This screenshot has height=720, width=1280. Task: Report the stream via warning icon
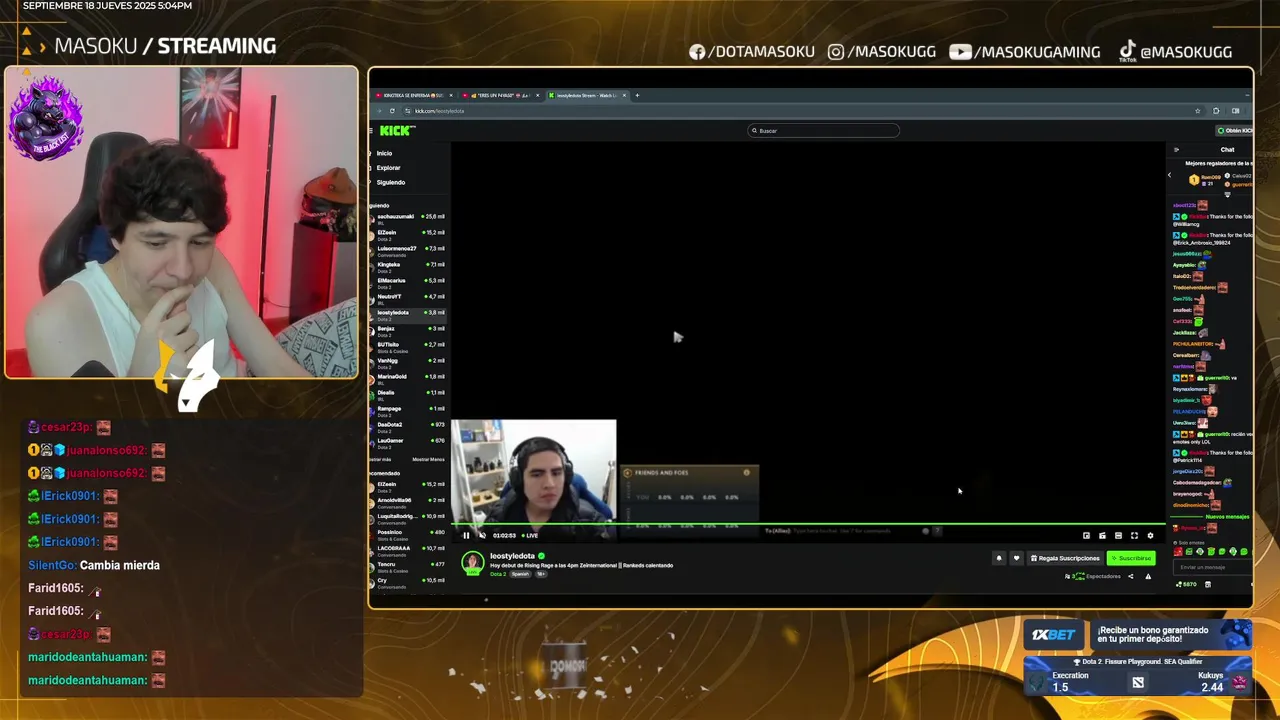point(1148,576)
